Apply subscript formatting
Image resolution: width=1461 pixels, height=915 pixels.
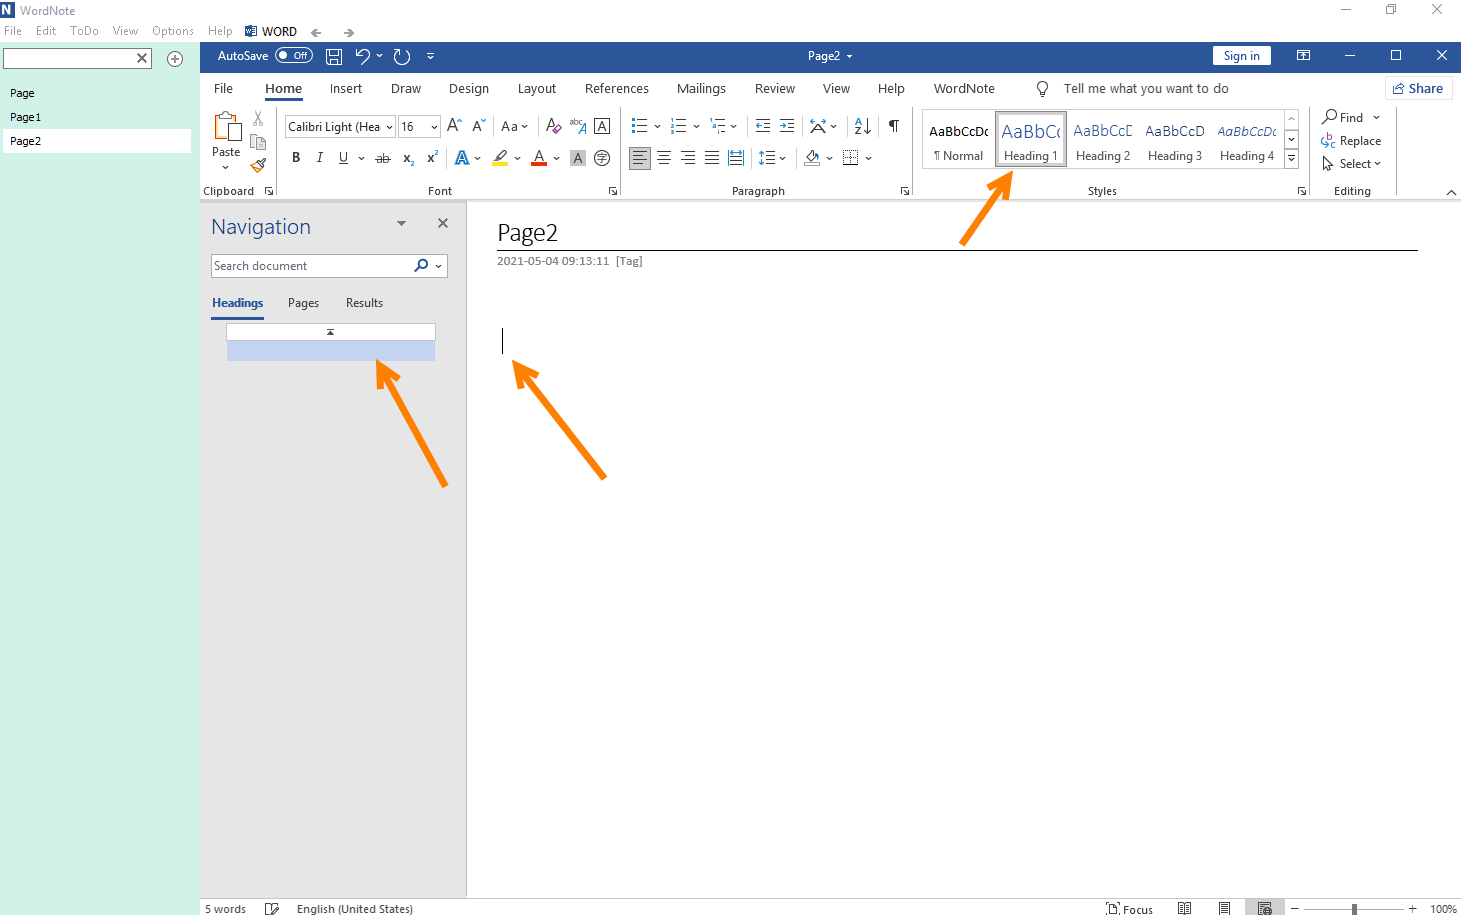coord(408,158)
